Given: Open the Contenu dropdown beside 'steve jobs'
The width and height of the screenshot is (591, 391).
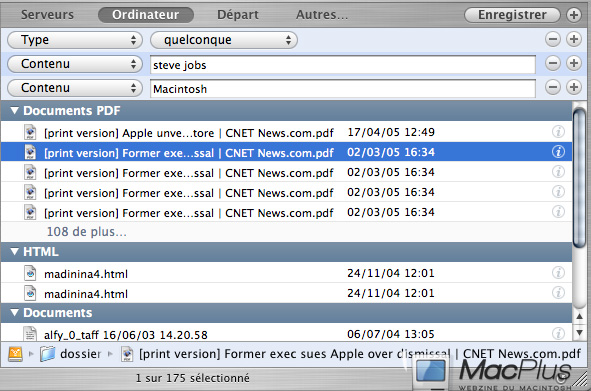Looking at the screenshot, I should tap(75, 64).
